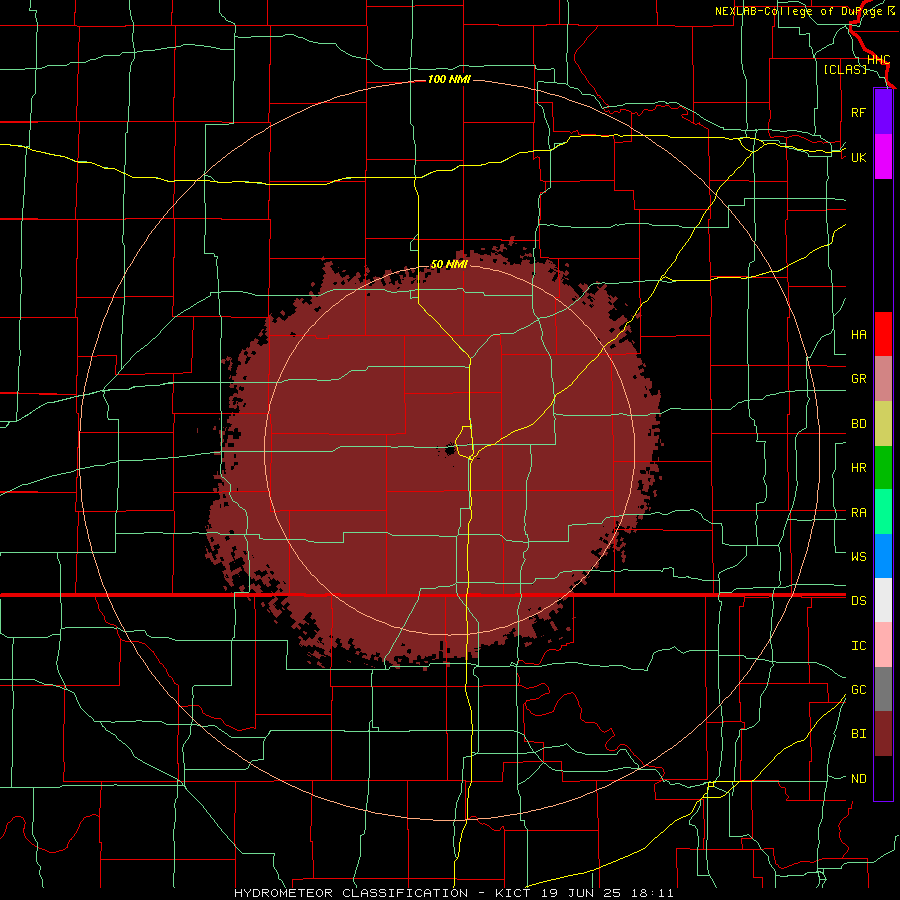
Task: Click the ND legend label
Action: [858, 779]
